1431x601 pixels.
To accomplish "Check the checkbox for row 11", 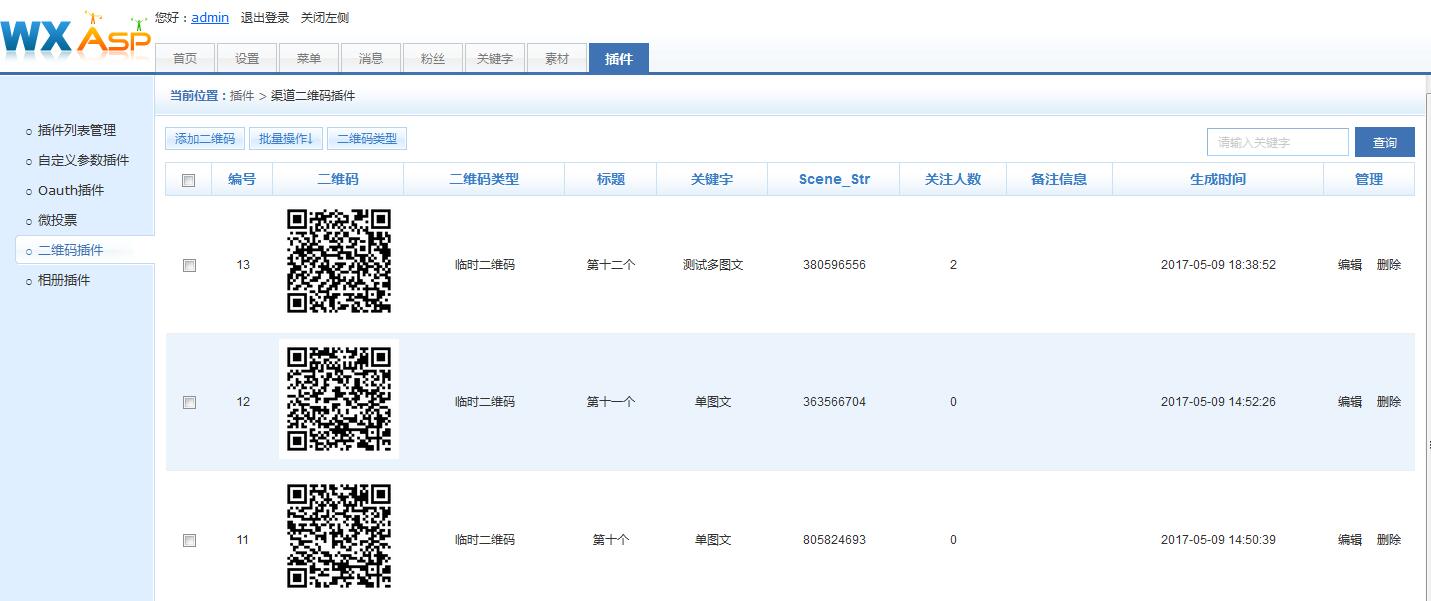I will point(189,541).
